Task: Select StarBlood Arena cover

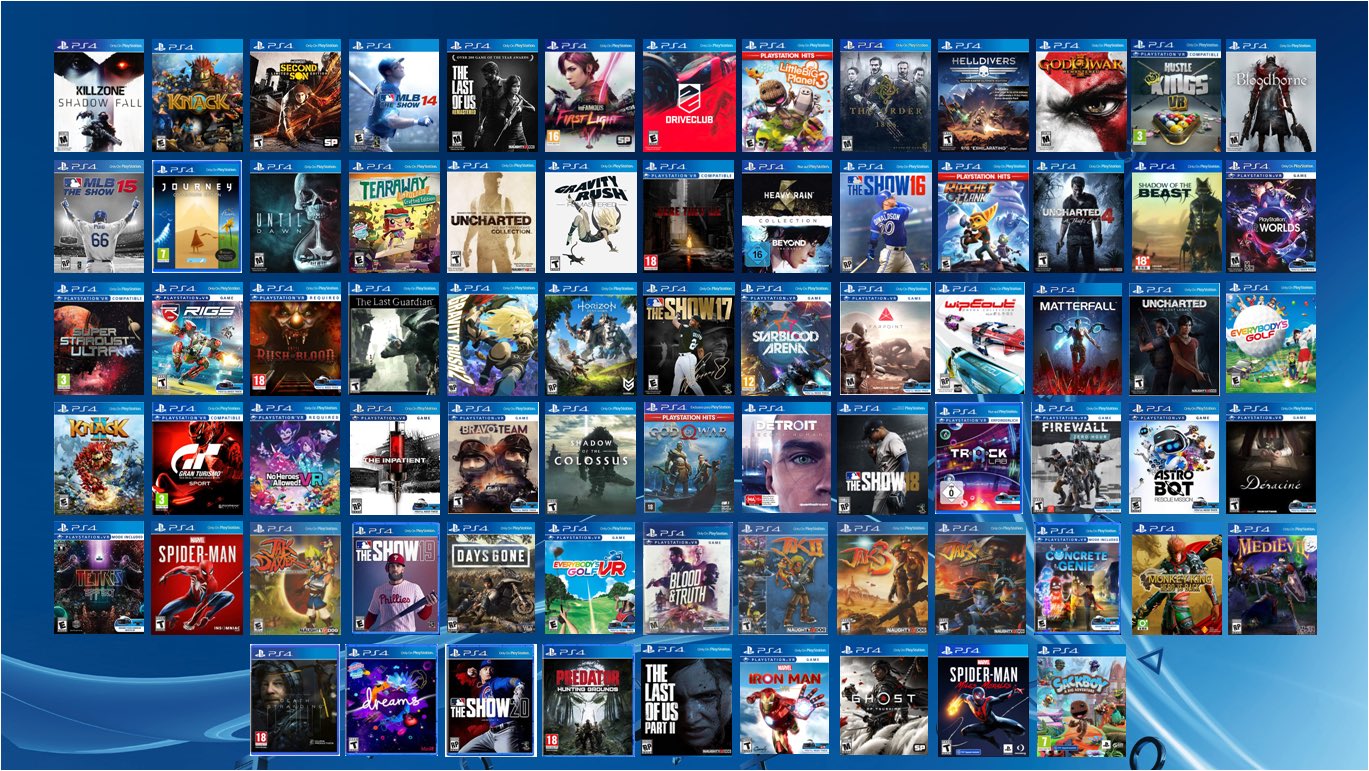Action: [787, 338]
